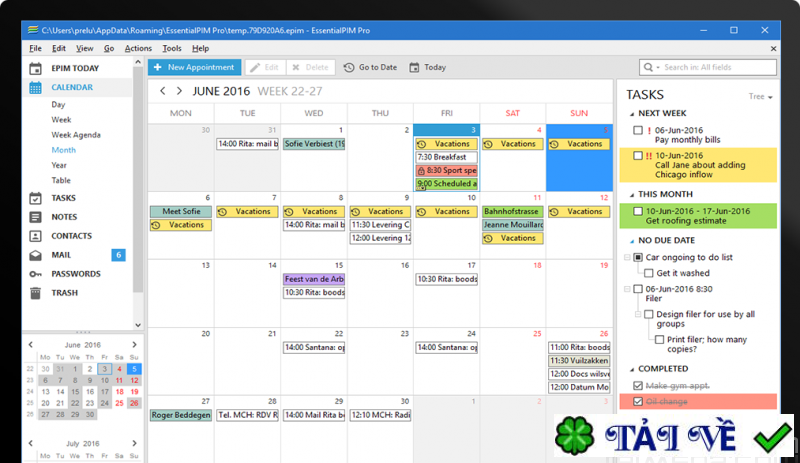The image size is (800, 463).
Task: Switch to Week calendar view
Action: pyautogui.click(x=61, y=120)
